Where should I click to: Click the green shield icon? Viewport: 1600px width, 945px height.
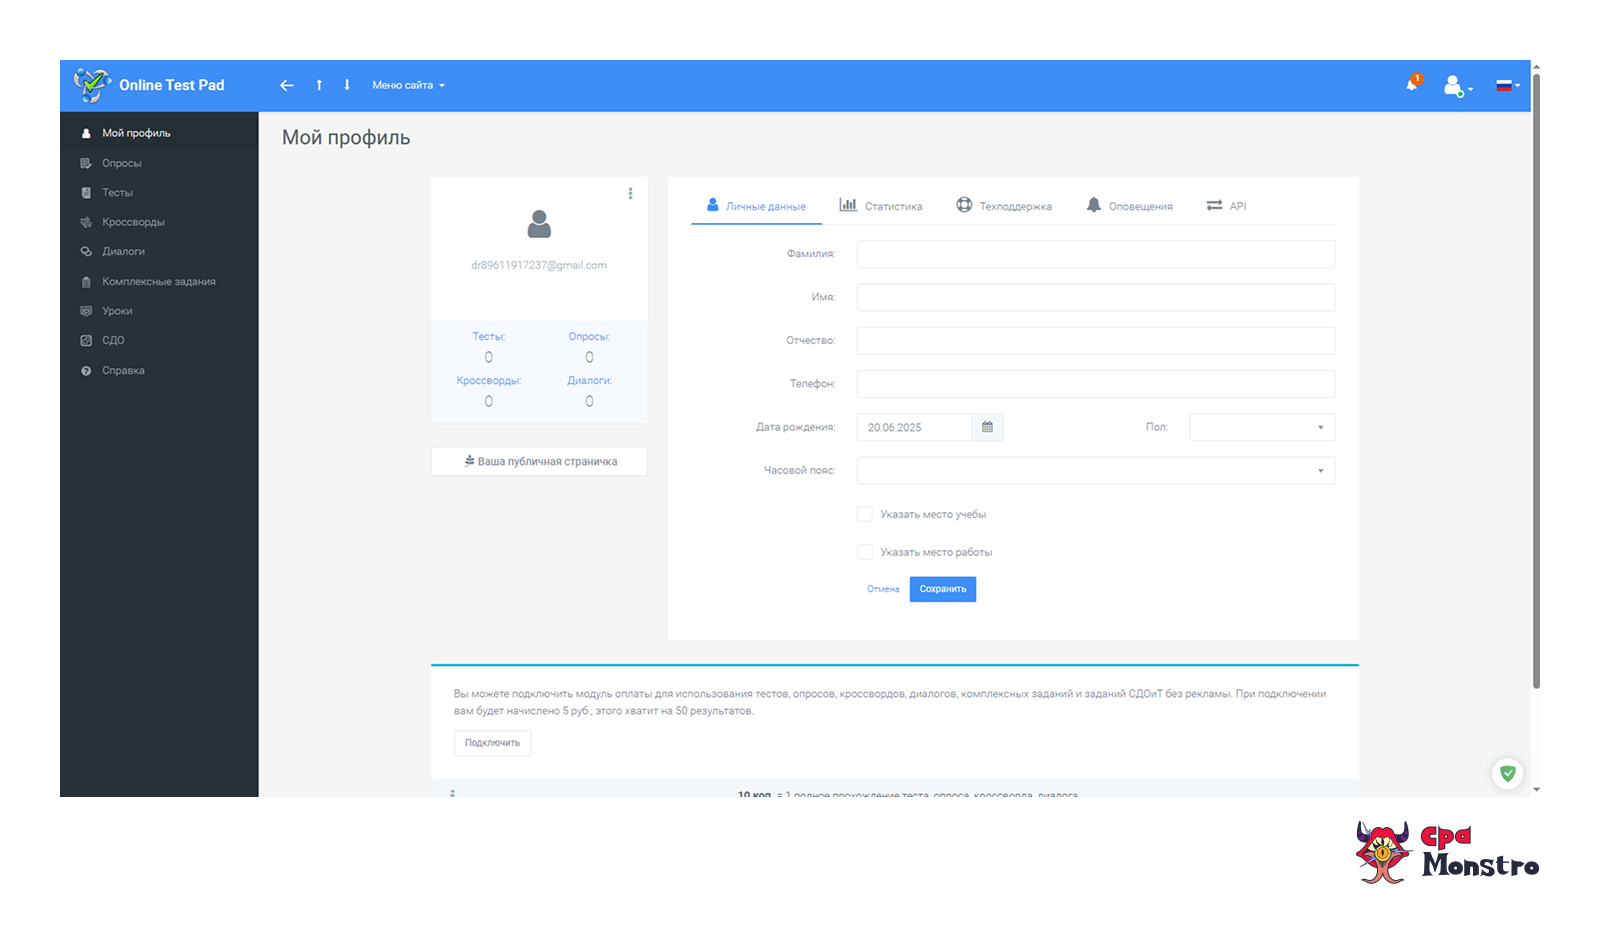pyautogui.click(x=1507, y=773)
